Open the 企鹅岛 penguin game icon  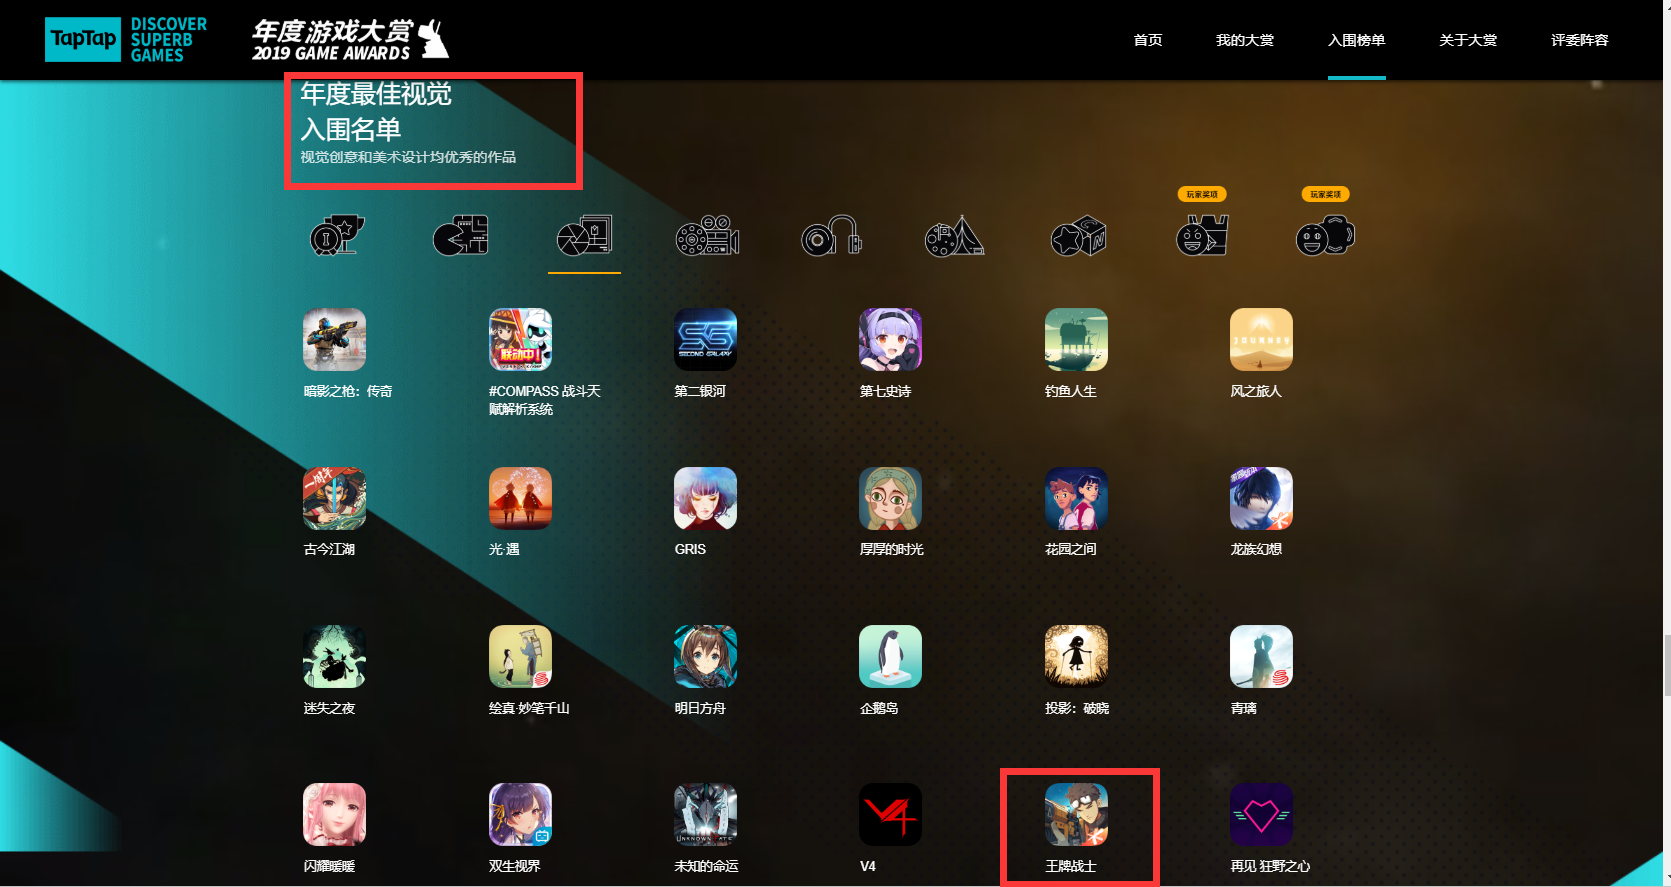(x=890, y=657)
